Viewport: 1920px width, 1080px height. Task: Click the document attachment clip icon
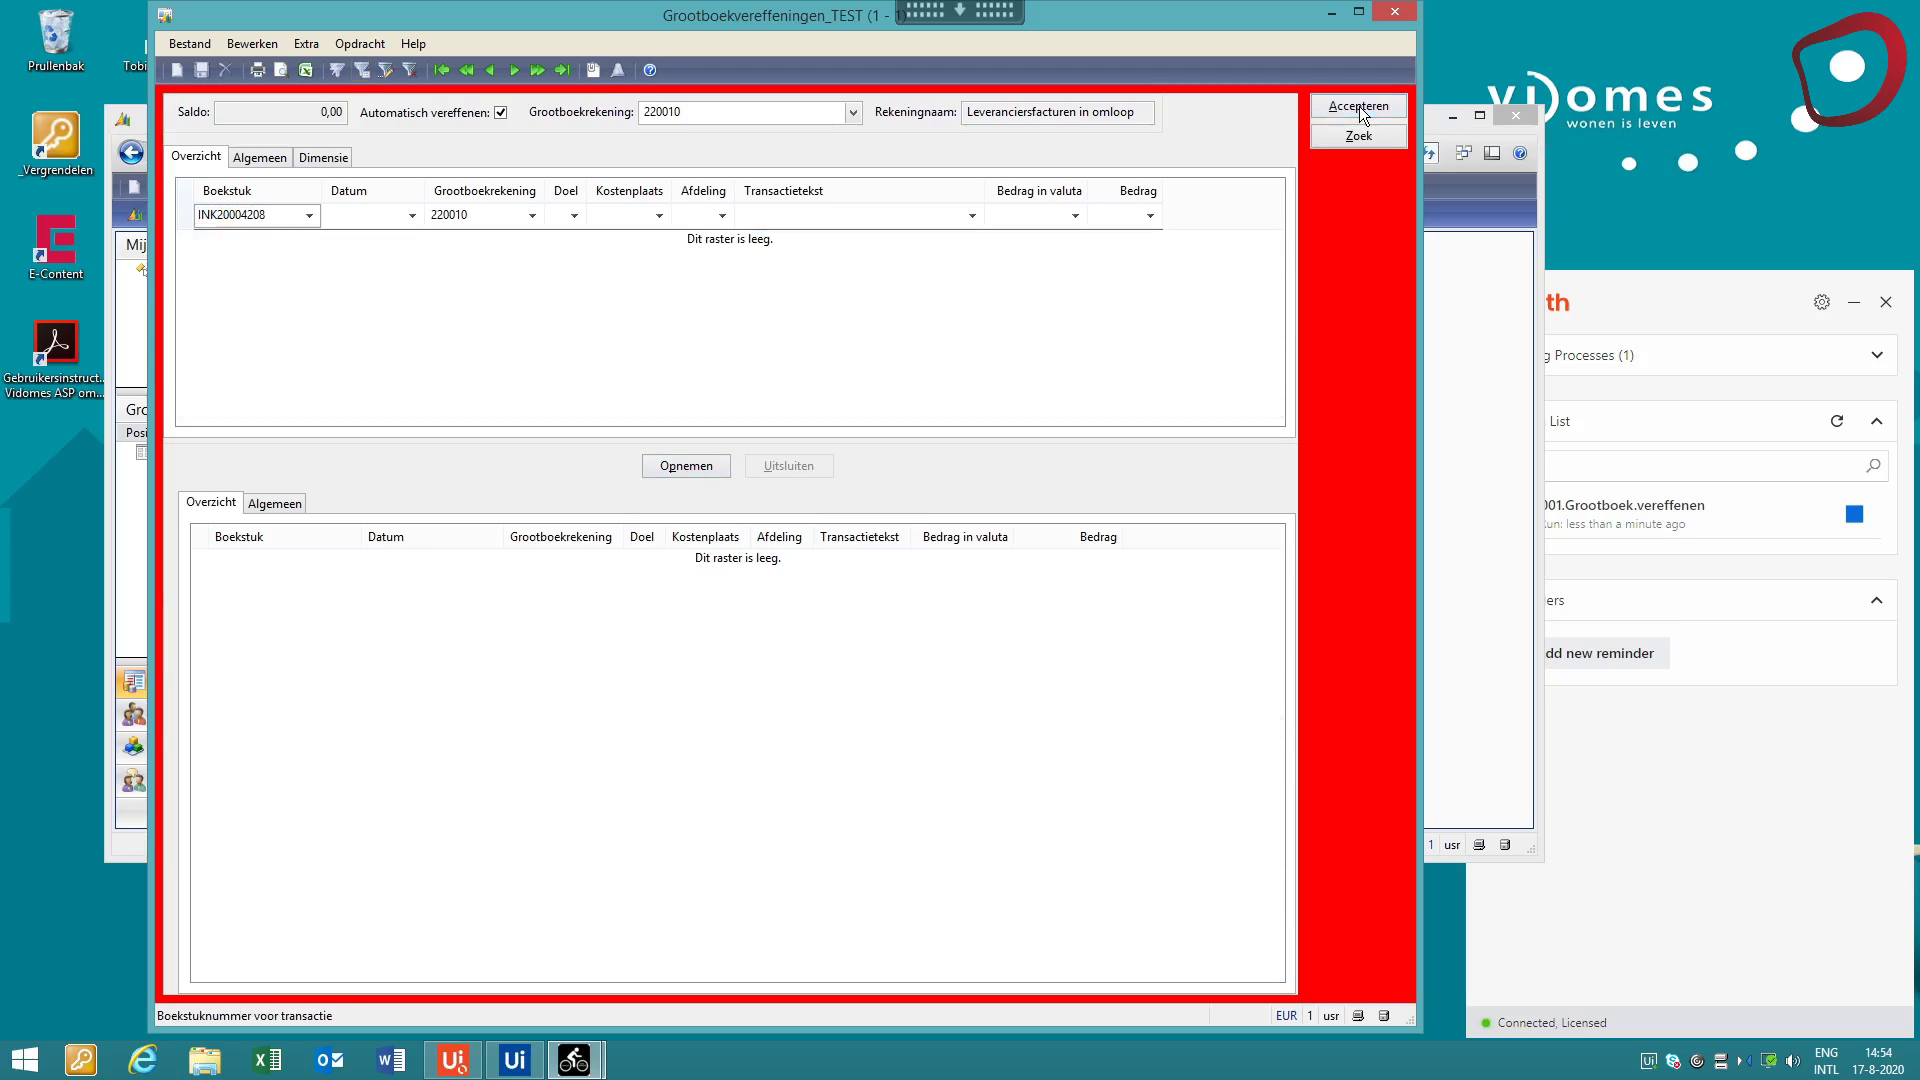(x=593, y=70)
